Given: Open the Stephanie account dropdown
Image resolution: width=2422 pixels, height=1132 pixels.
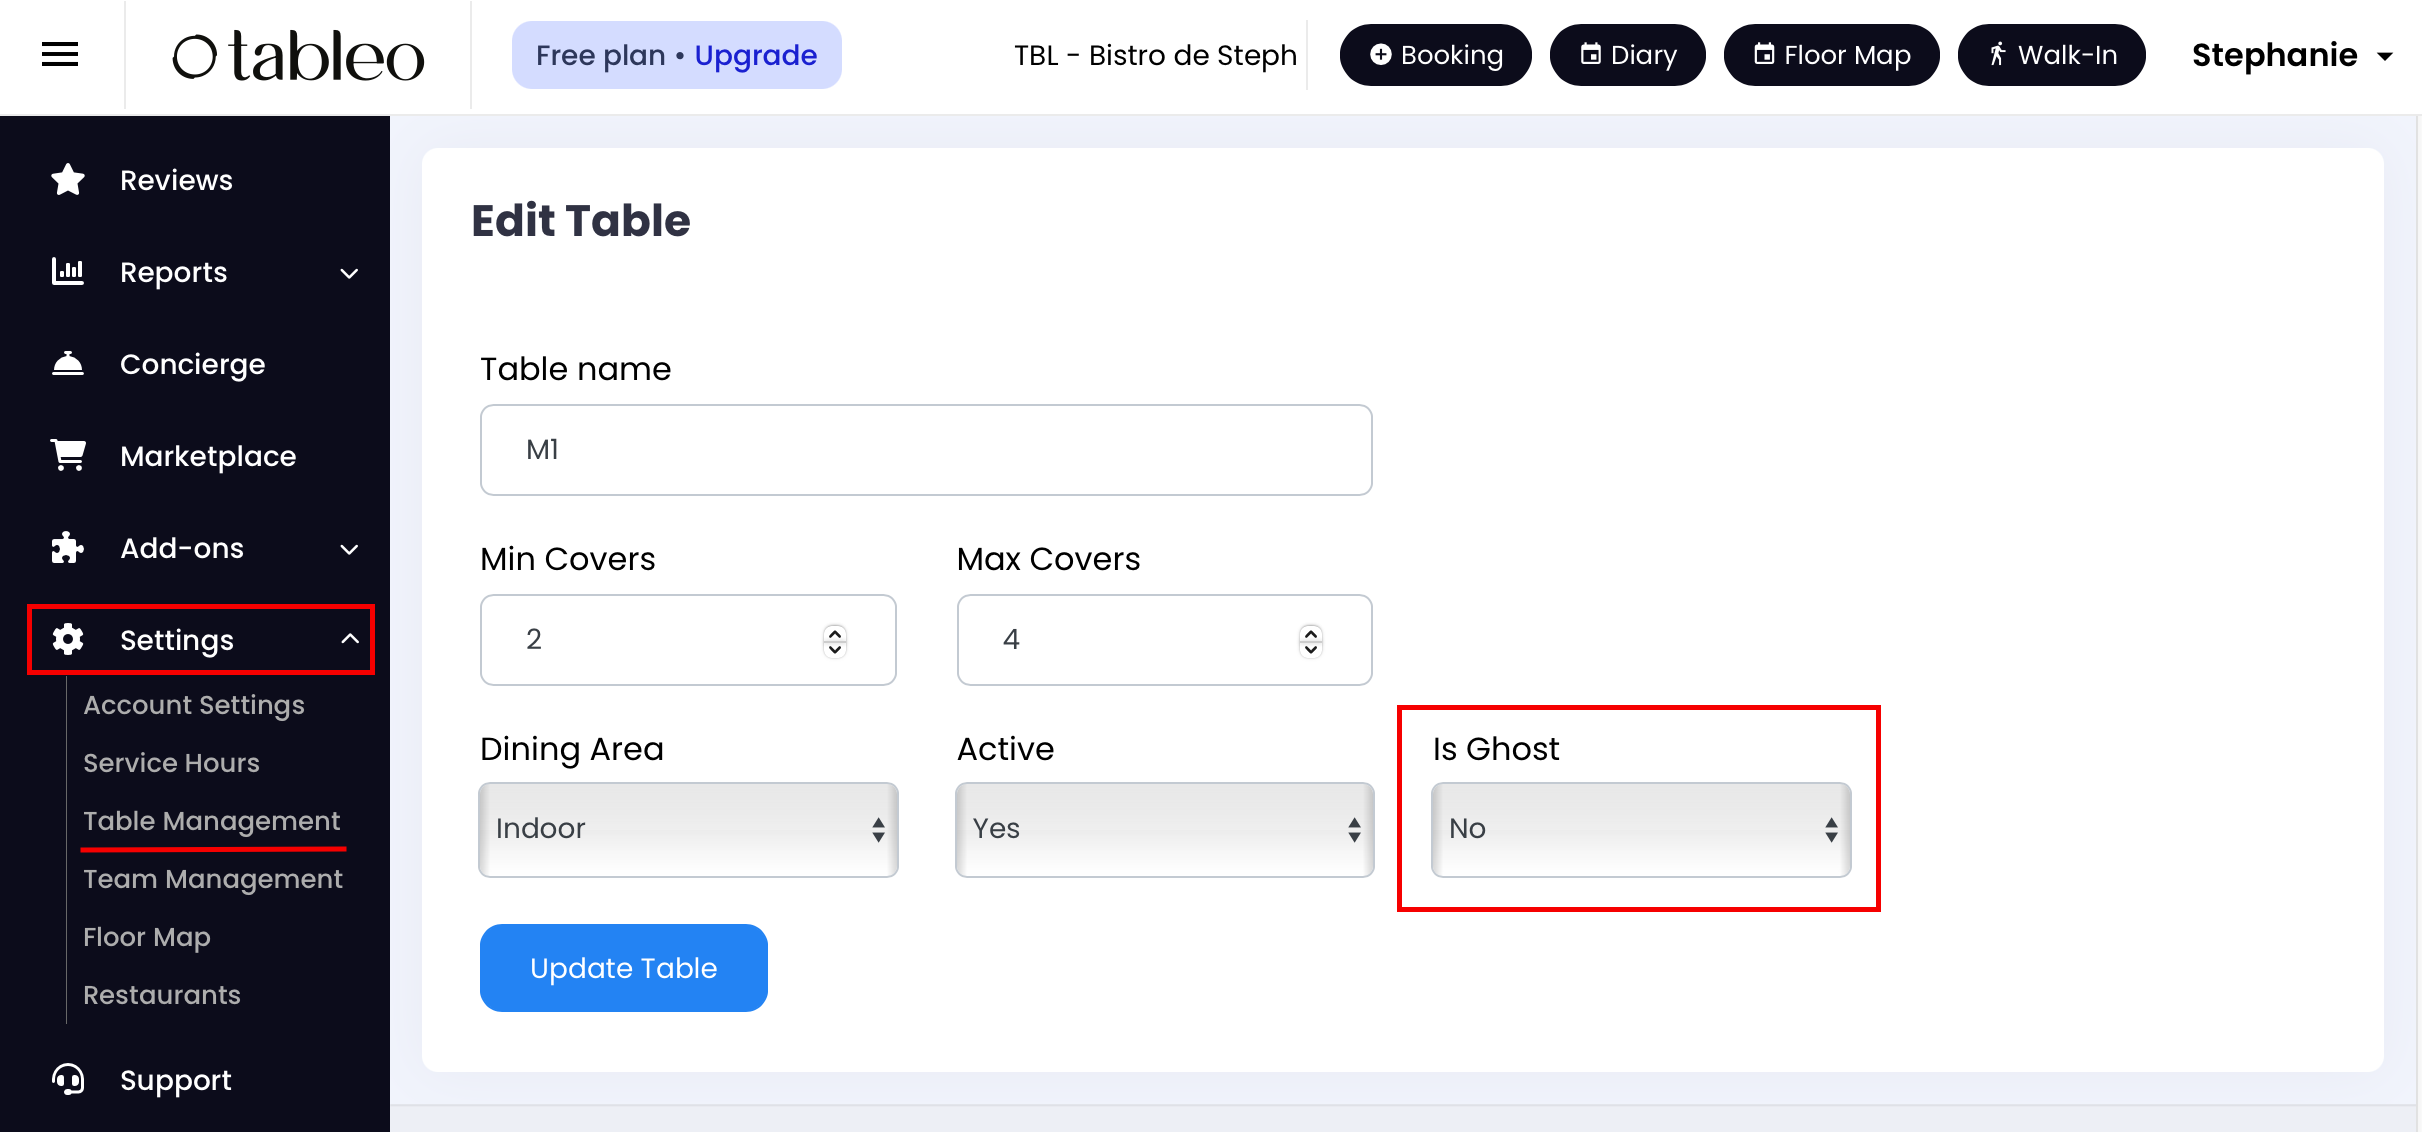Looking at the screenshot, I should point(2290,55).
